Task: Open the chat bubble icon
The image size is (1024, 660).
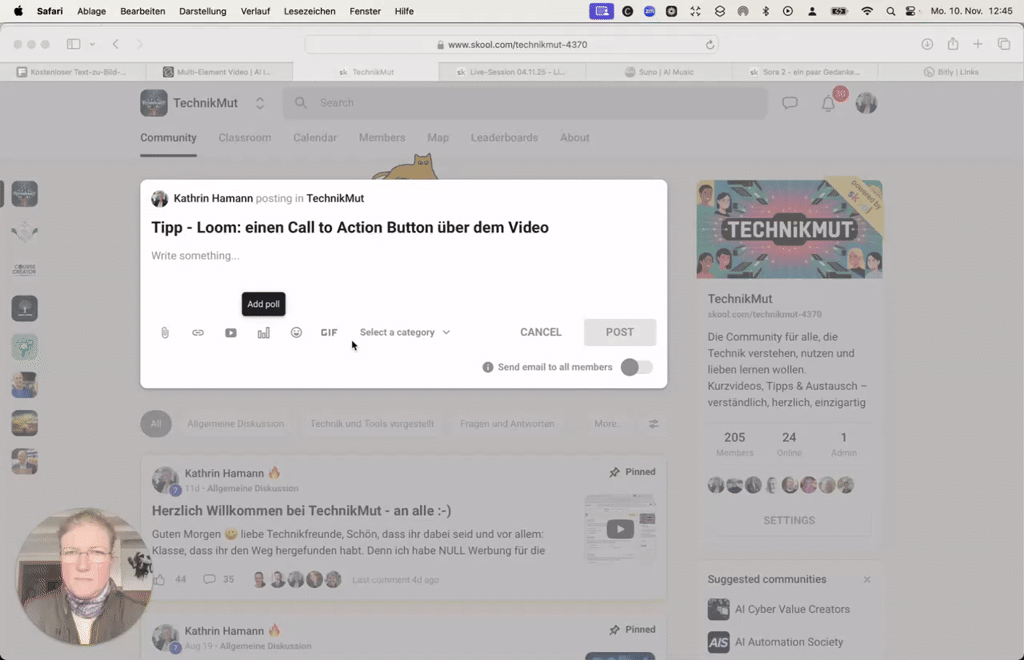Action: click(790, 103)
